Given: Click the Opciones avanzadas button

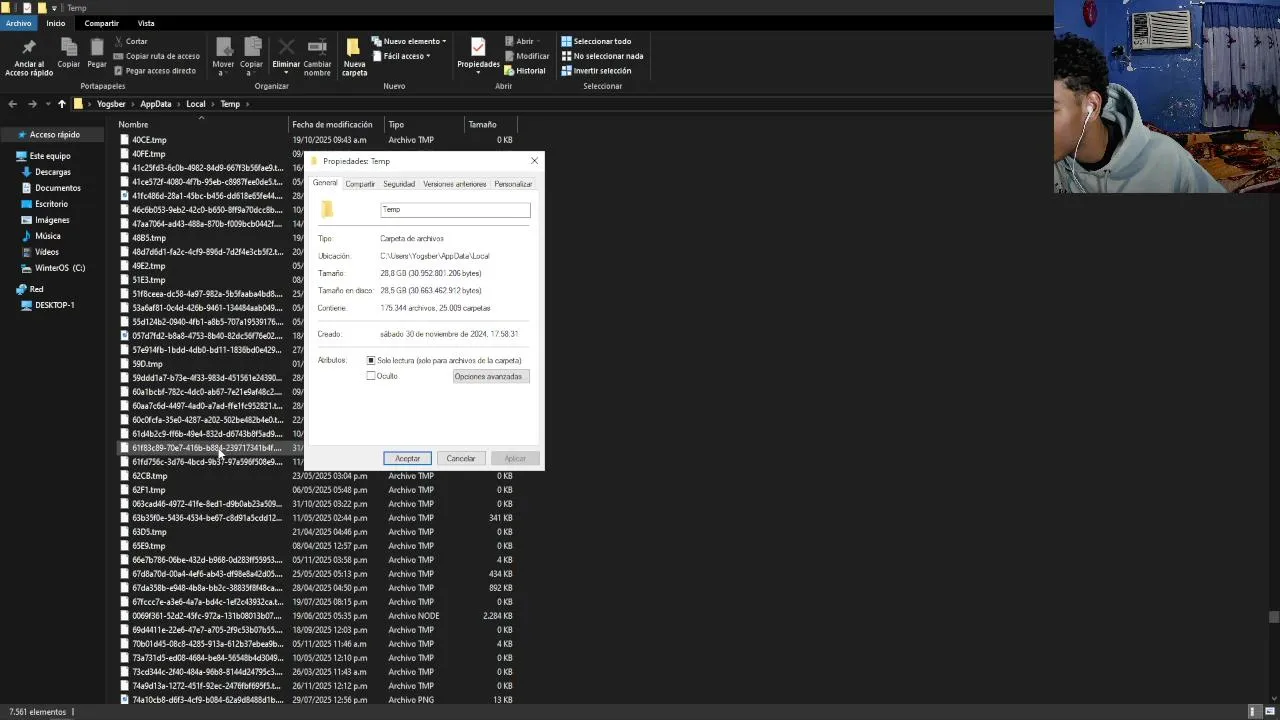Looking at the screenshot, I should point(491,376).
